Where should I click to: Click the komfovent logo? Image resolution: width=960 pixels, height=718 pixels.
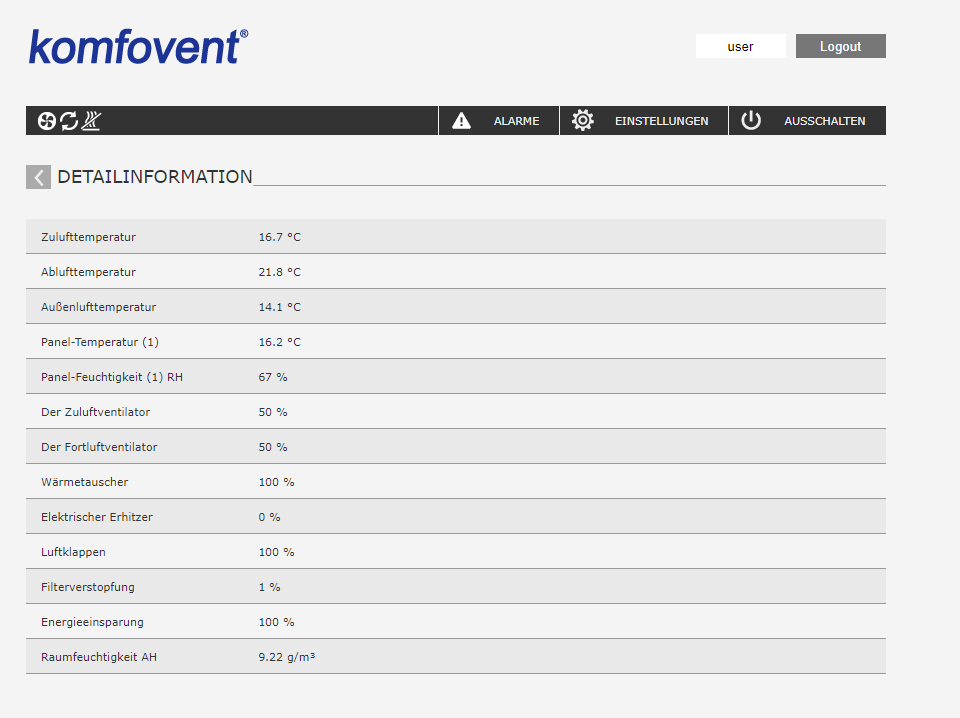coord(138,47)
